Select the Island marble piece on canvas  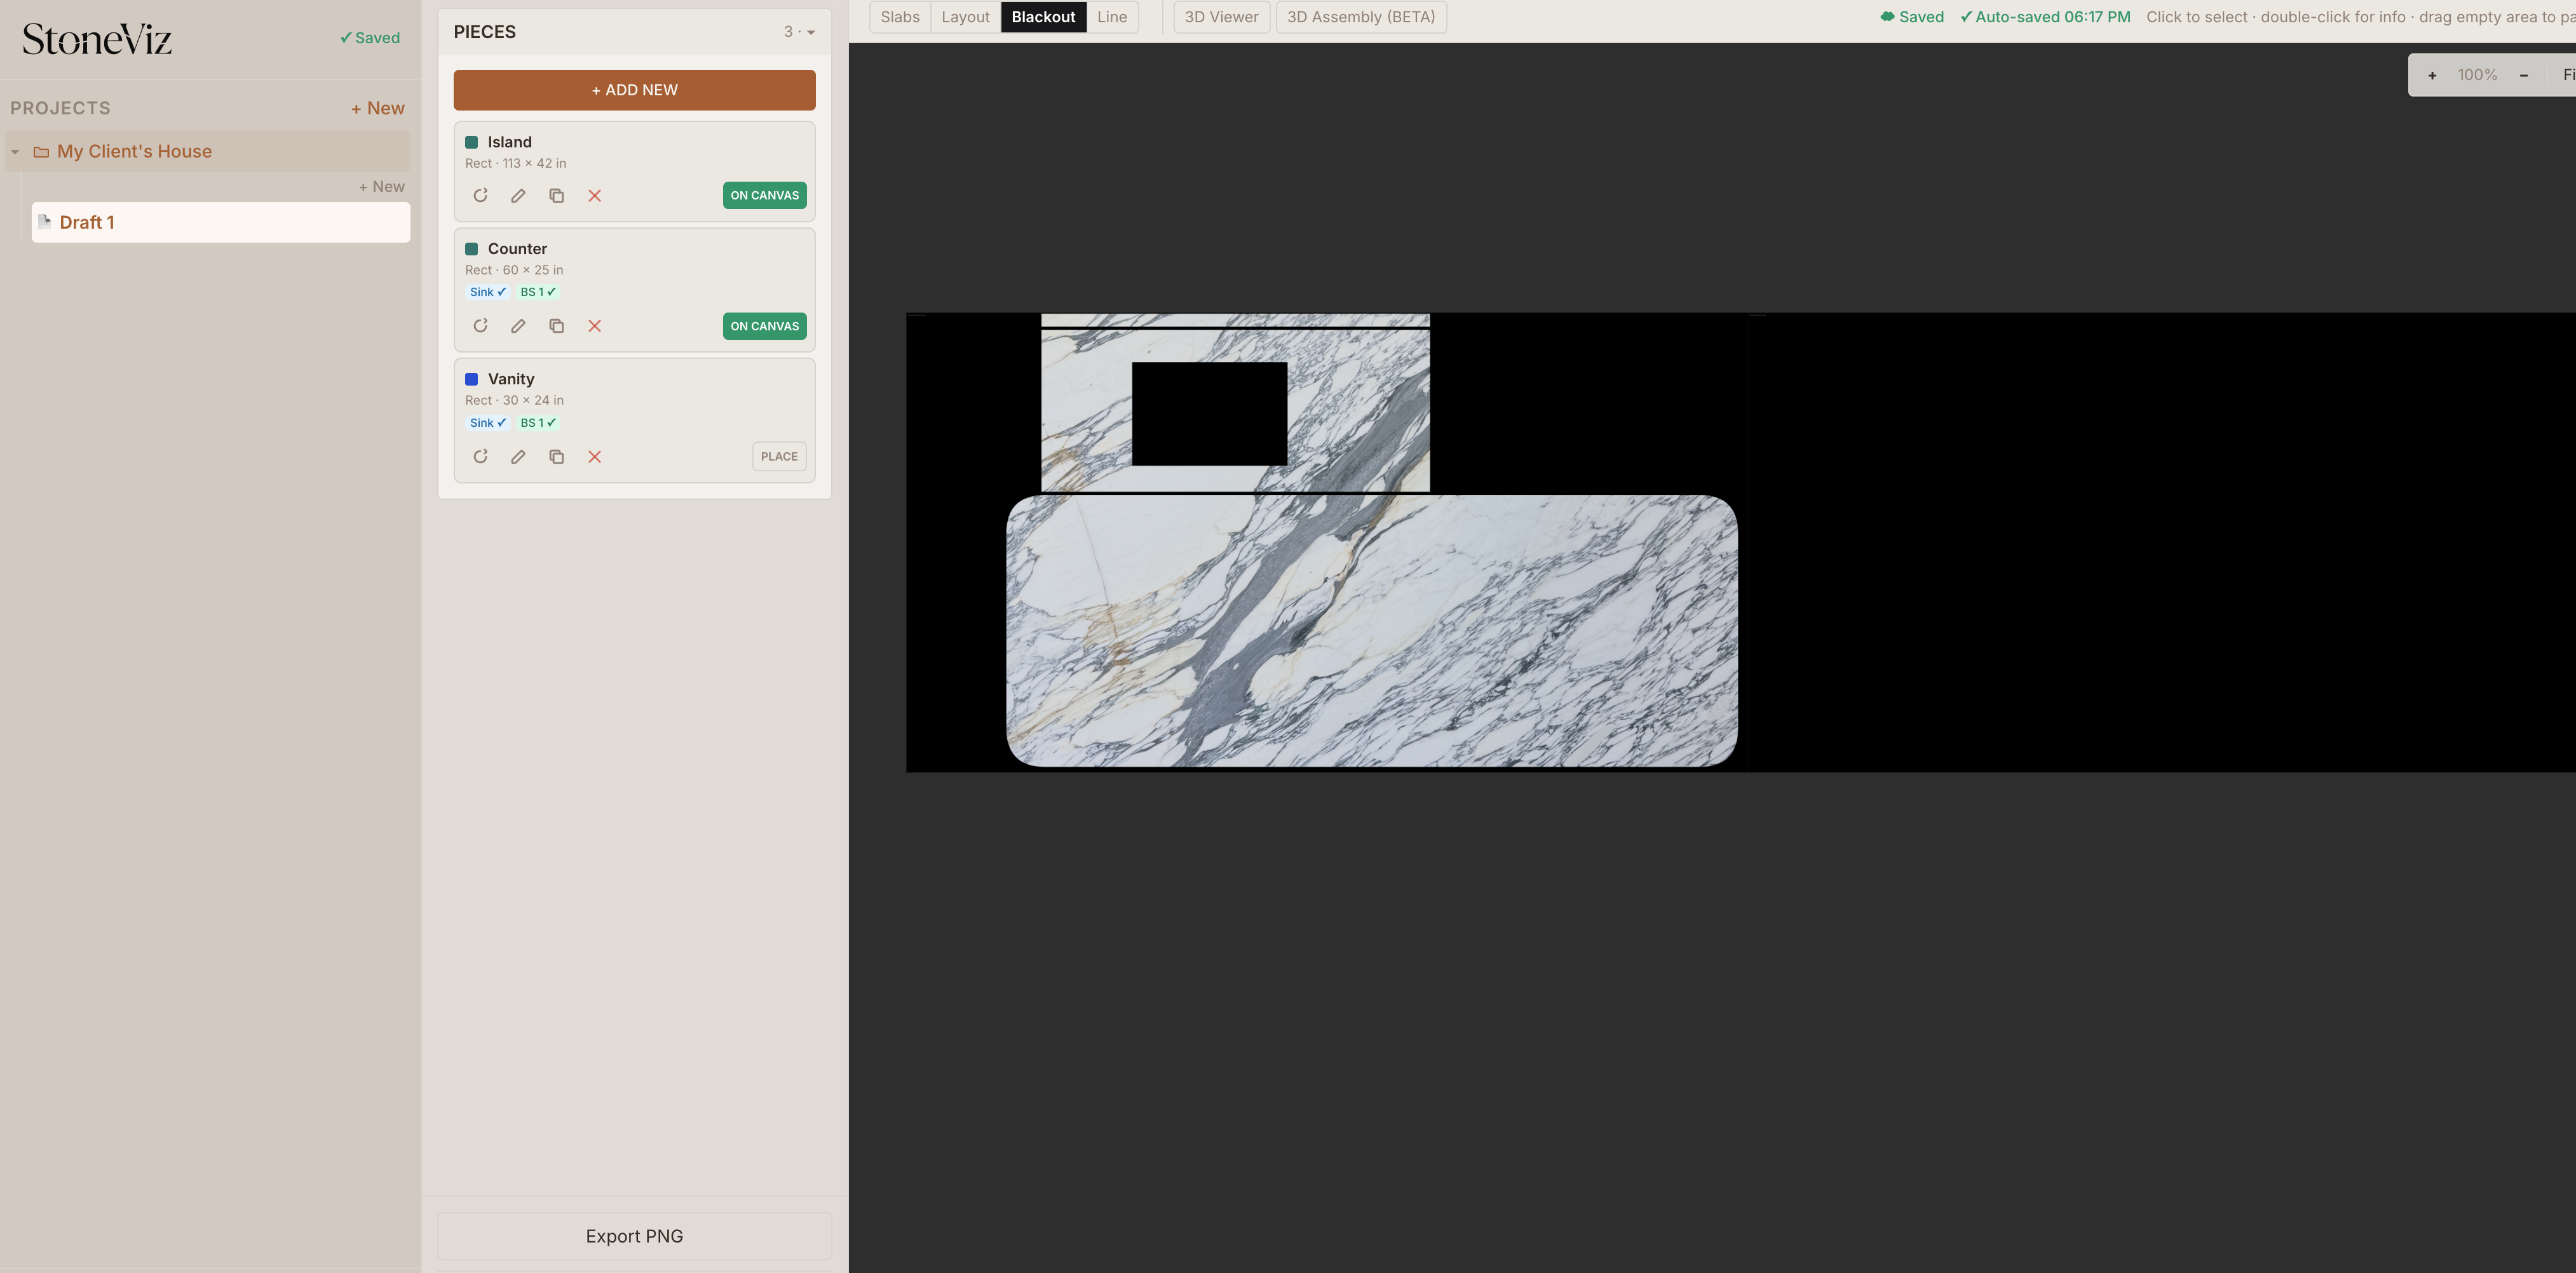[1371, 631]
